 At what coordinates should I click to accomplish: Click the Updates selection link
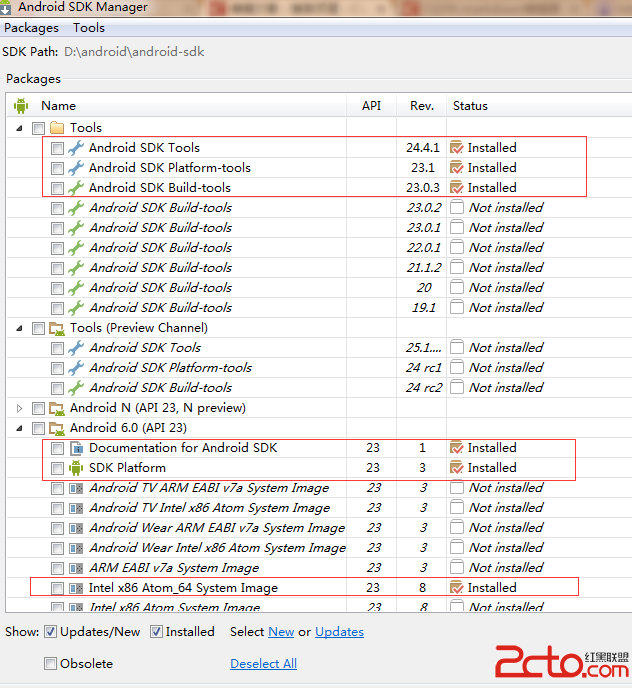coord(339,632)
